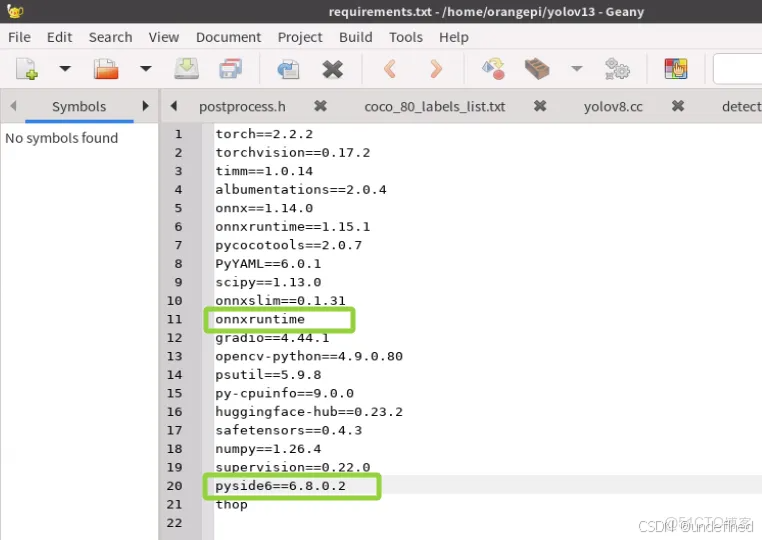Click the Open file toolbar icon
This screenshot has width=762, height=540.
tap(105, 69)
